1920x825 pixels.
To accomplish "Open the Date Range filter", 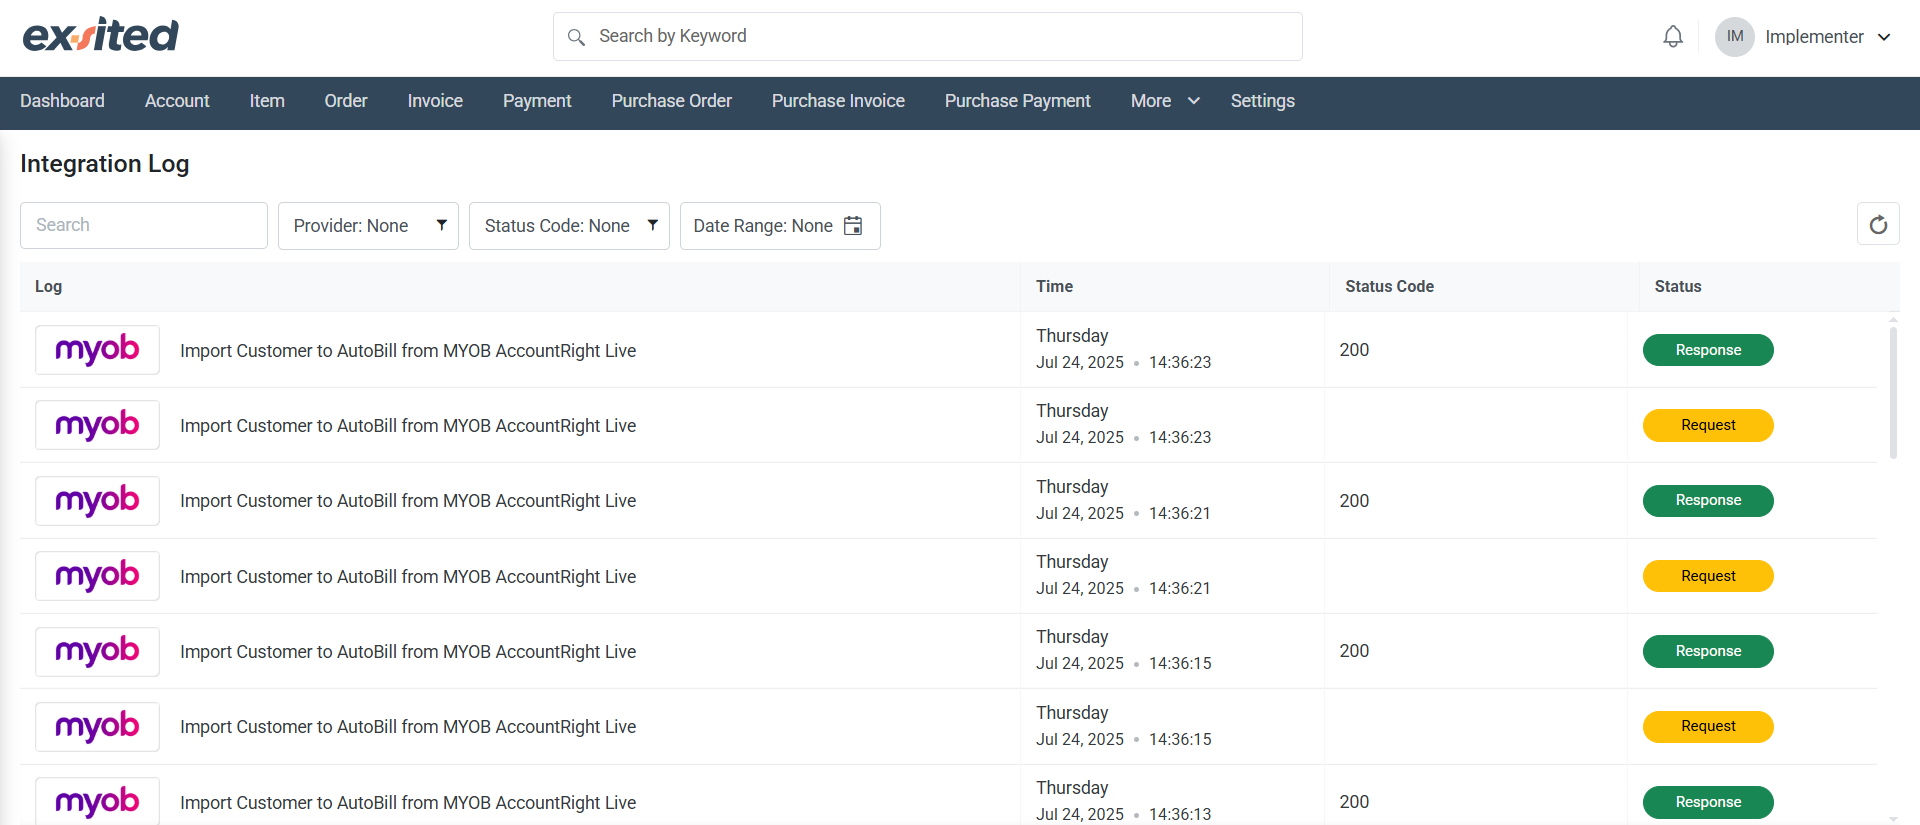I will (x=780, y=226).
